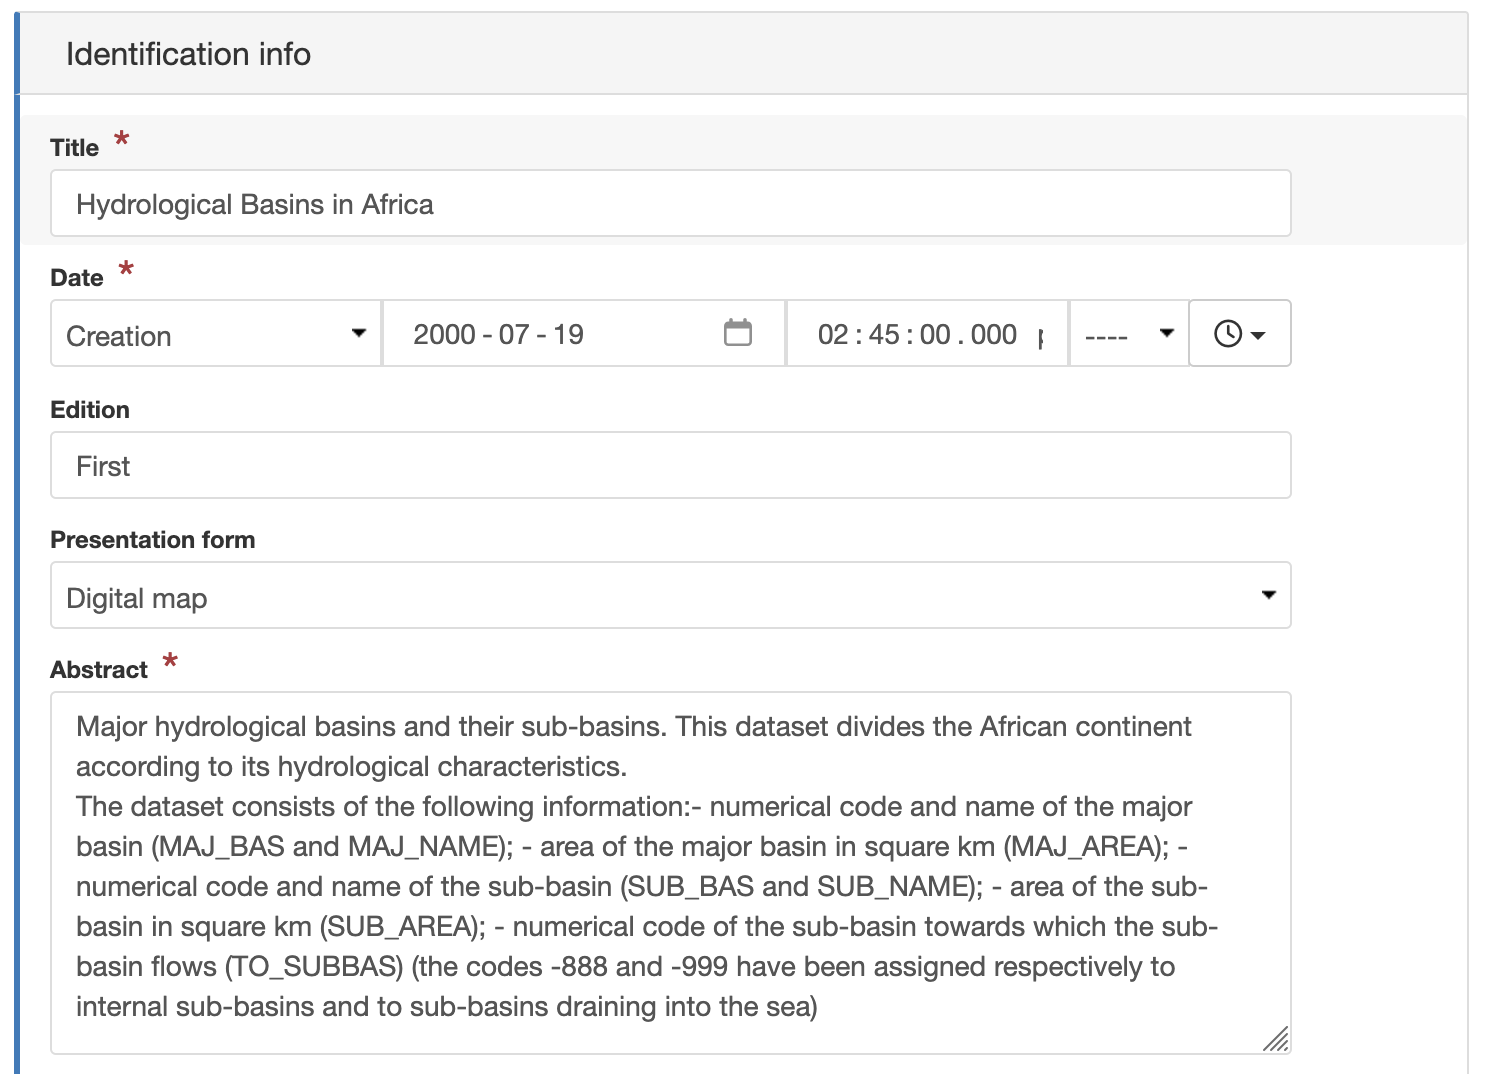
Task: Click the Edition field label
Action: click(x=90, y=410)
